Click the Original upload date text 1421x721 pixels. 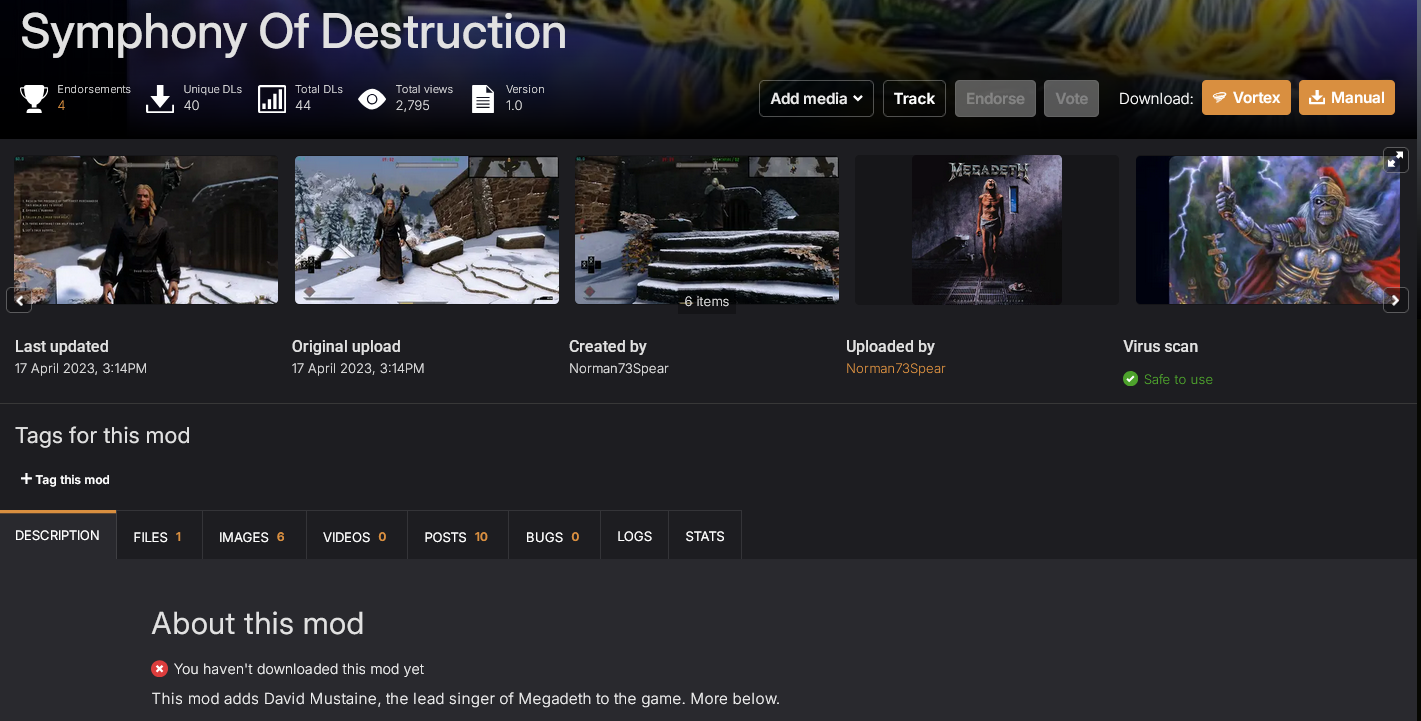tap(358, 369)
